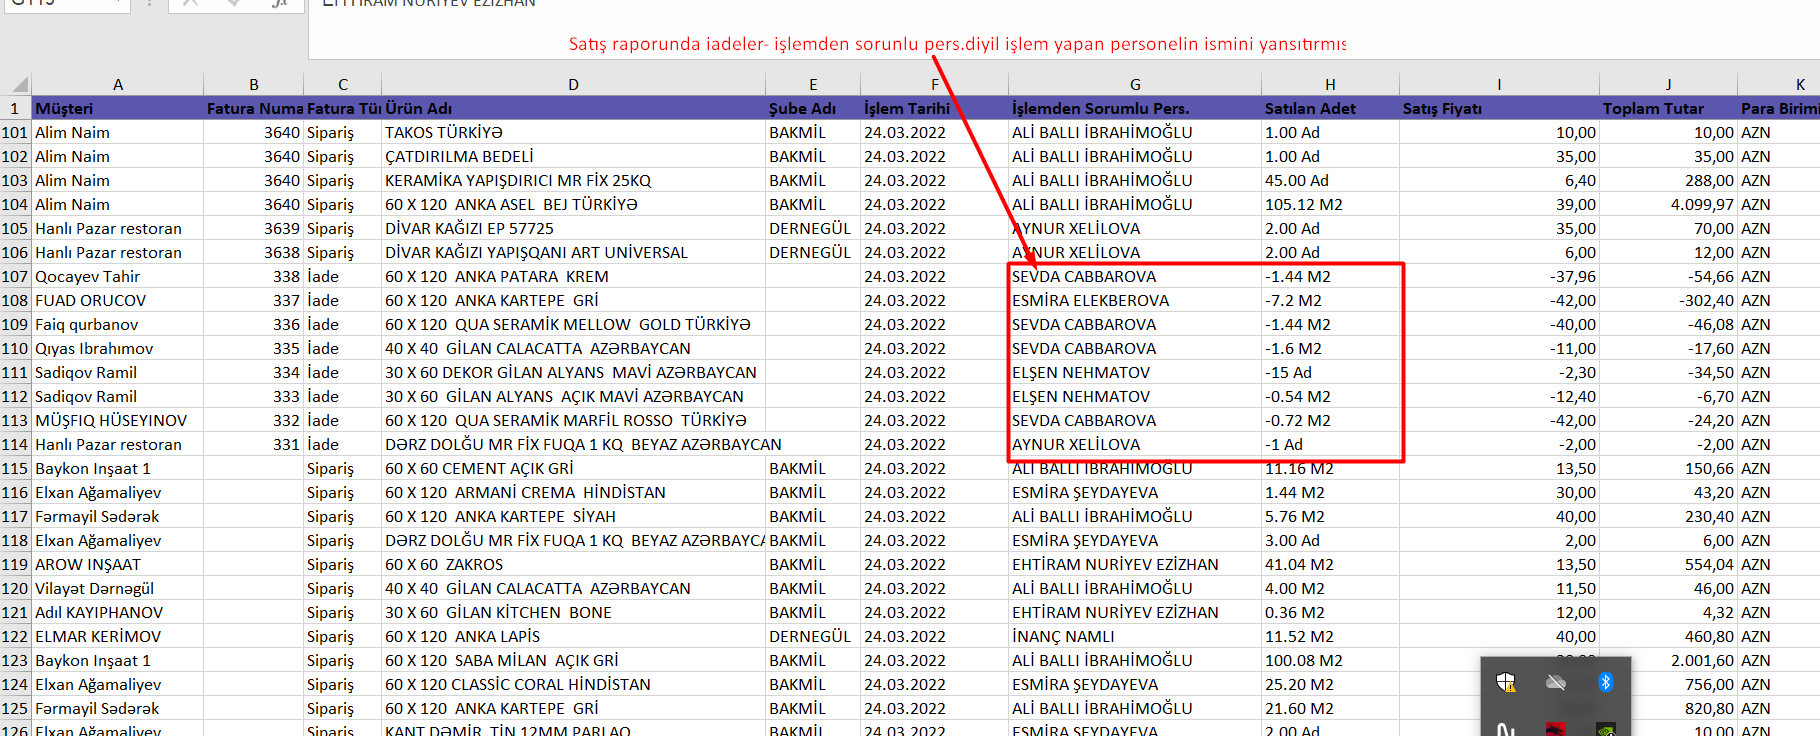Select row 107 header

coord(15,276)
